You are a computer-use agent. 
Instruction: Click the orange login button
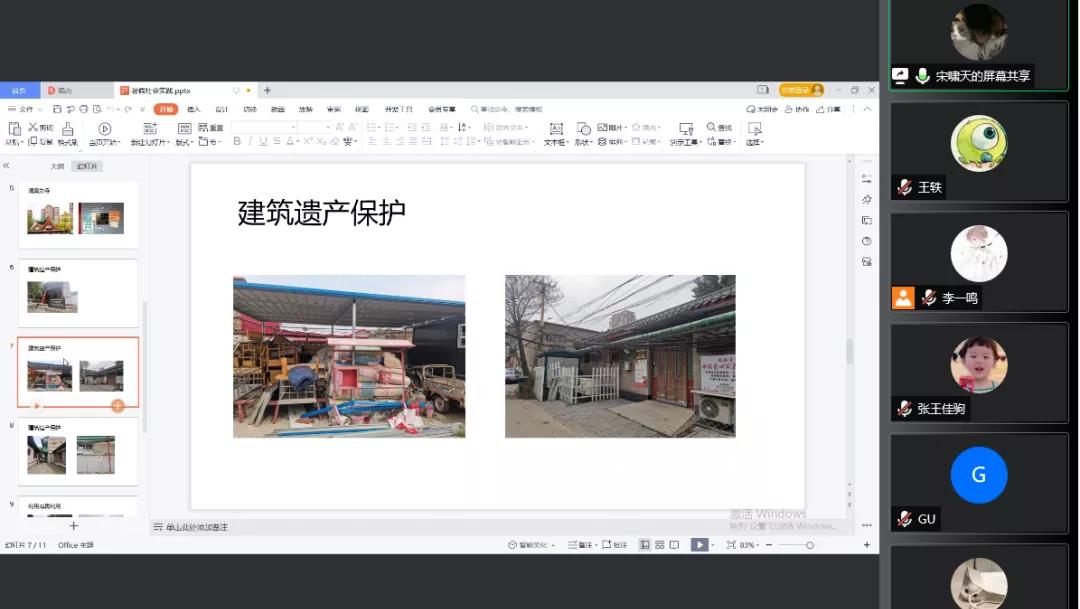pyautogui.click(x=801, y=90)
